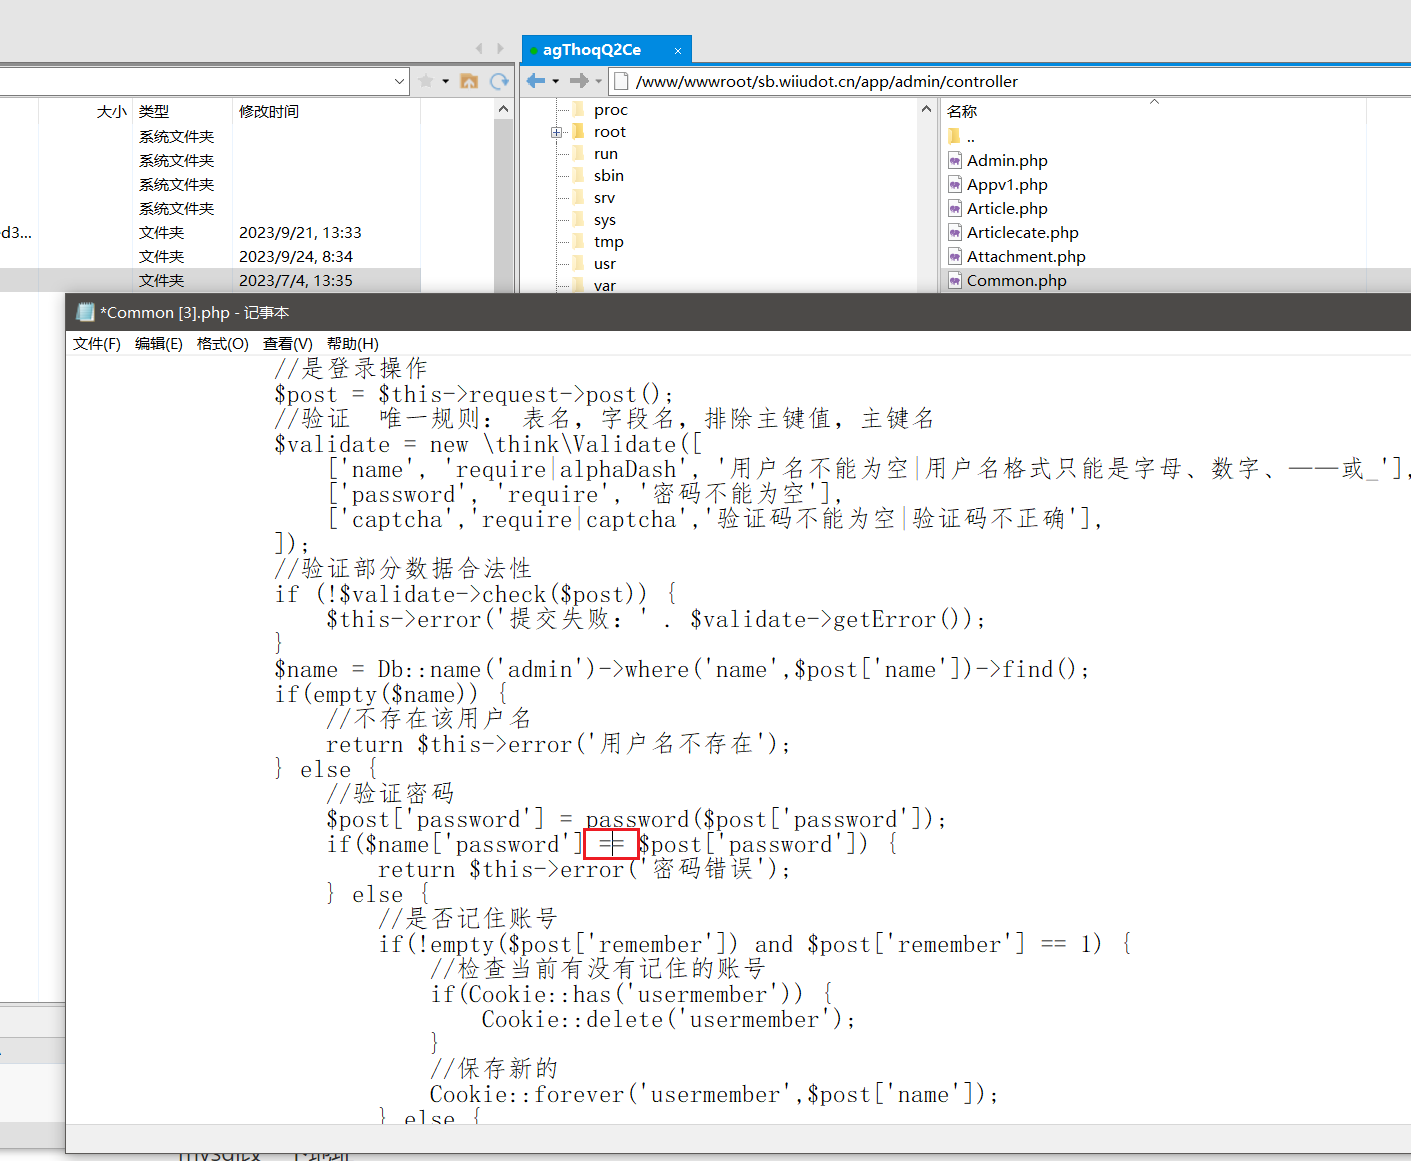
Task: Click the Attachment.php file icon
Action: 955,256
